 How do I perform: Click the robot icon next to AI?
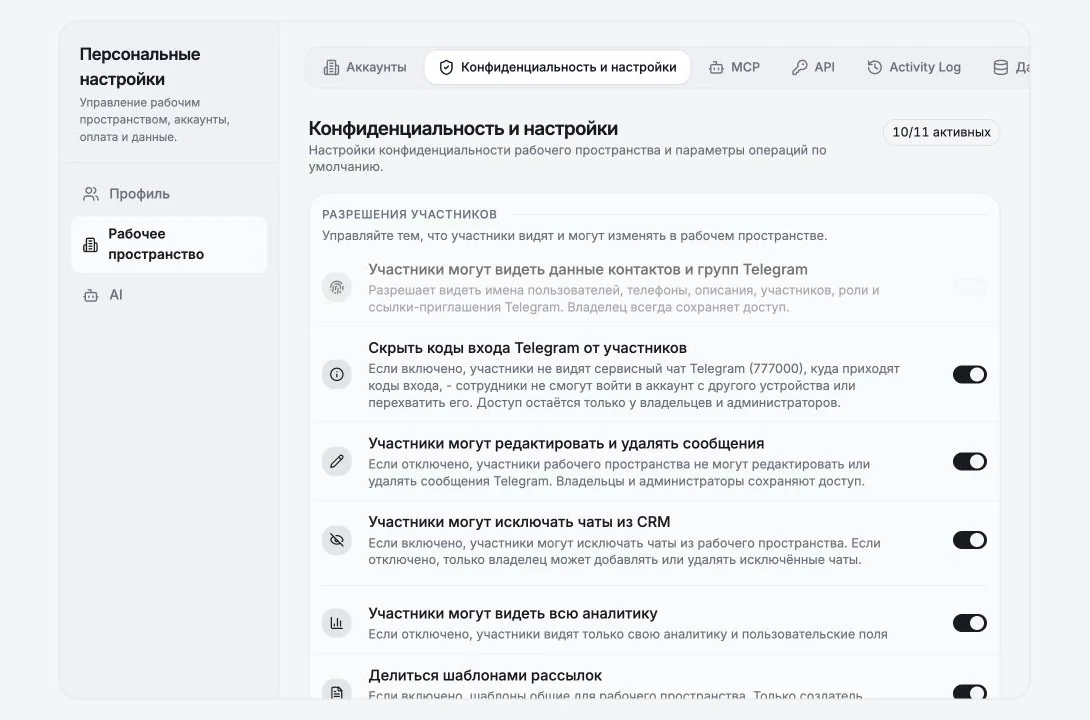tap(90, 295)
